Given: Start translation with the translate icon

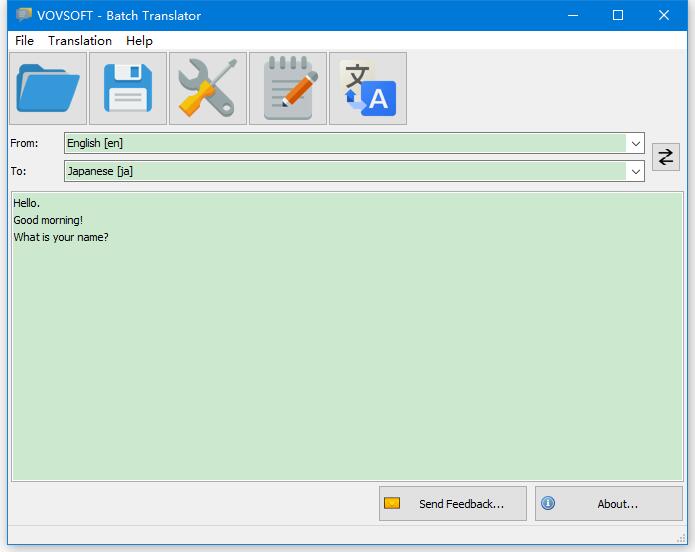Looking at the screenshot, I should [x=368, y=88].
